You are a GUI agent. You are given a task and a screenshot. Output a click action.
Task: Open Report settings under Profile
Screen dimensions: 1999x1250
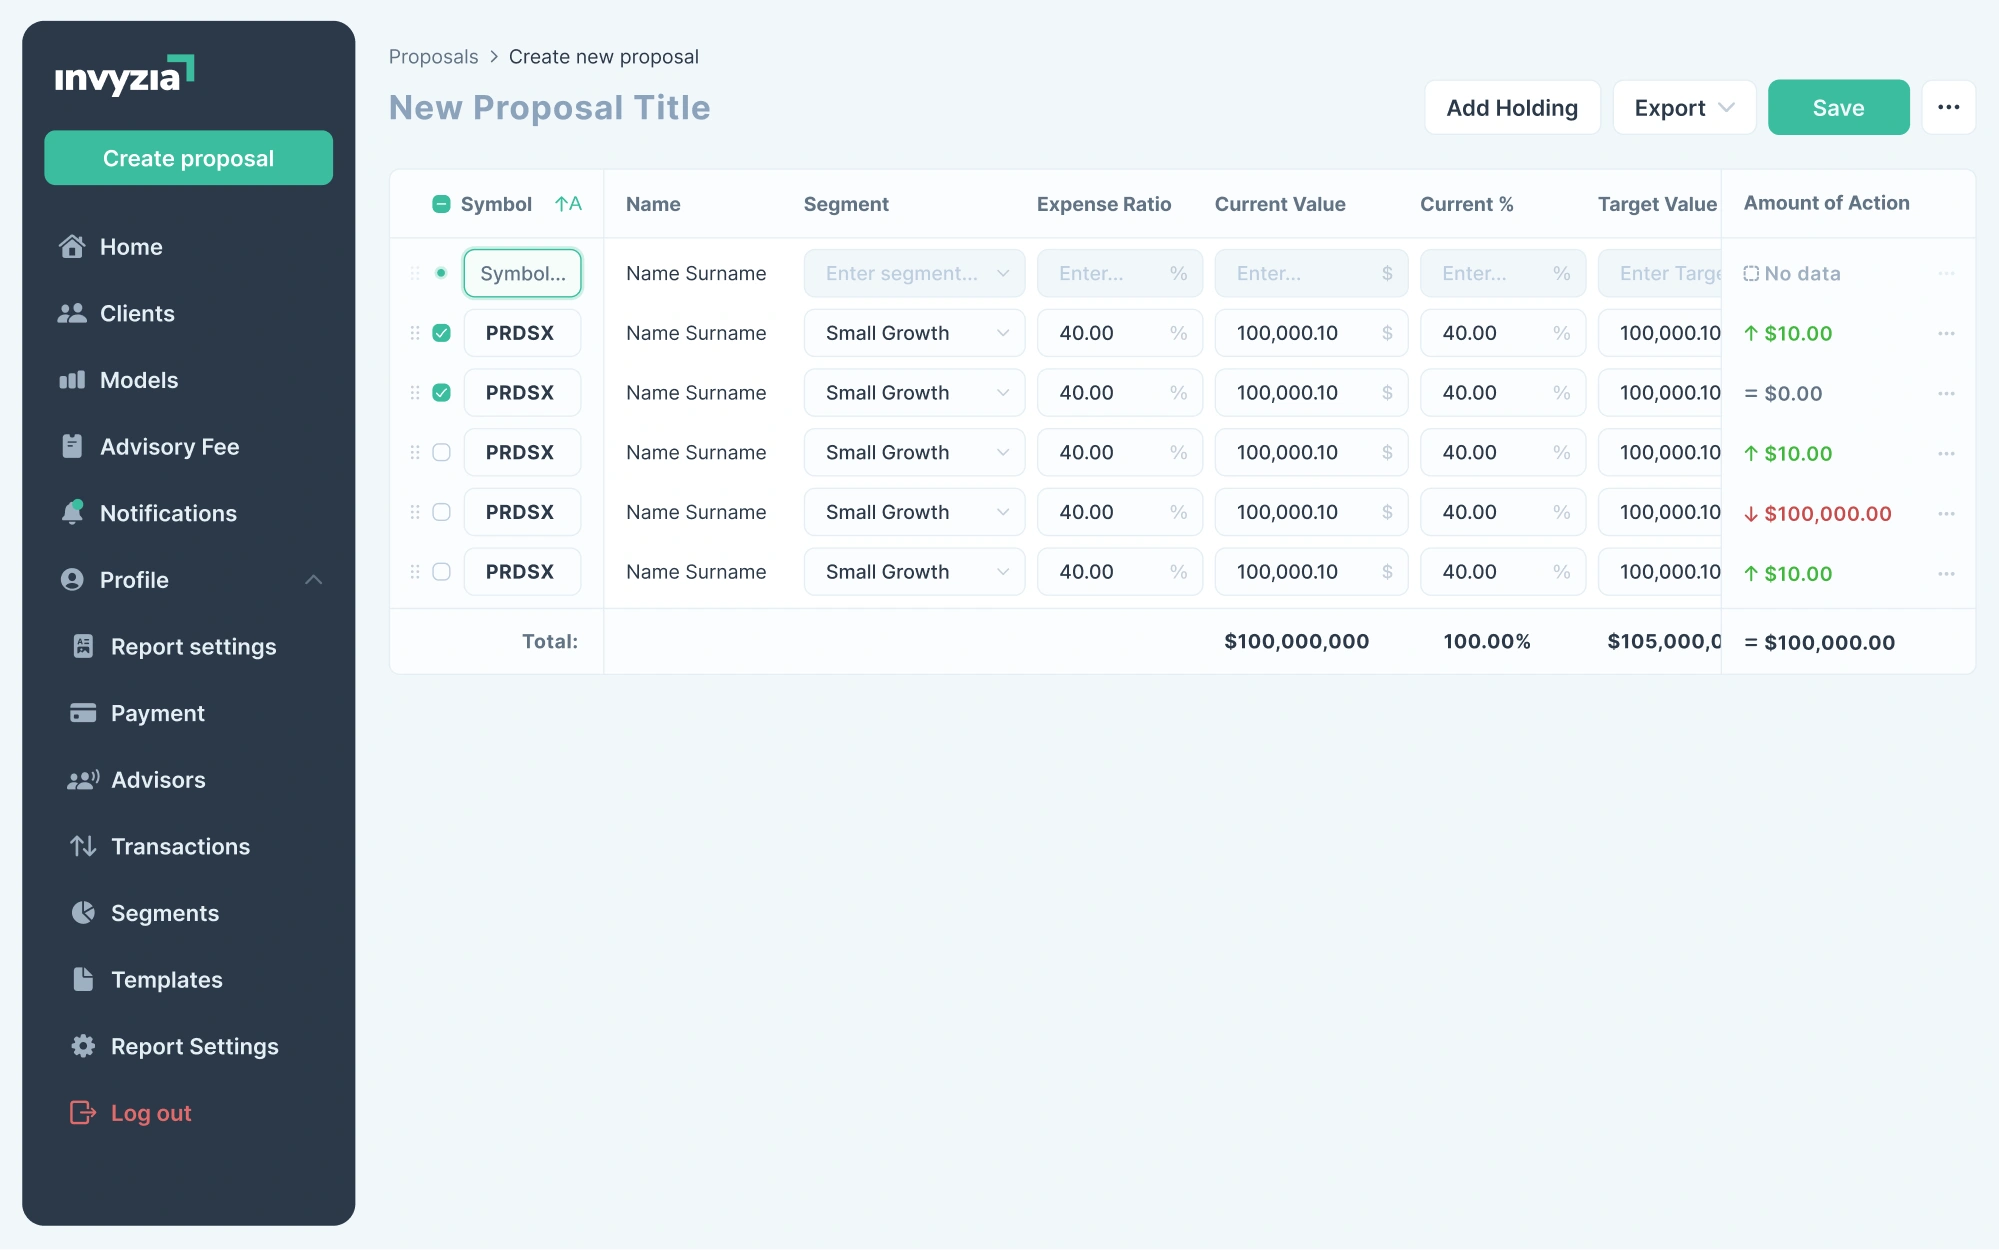click(x=193, y=646)
